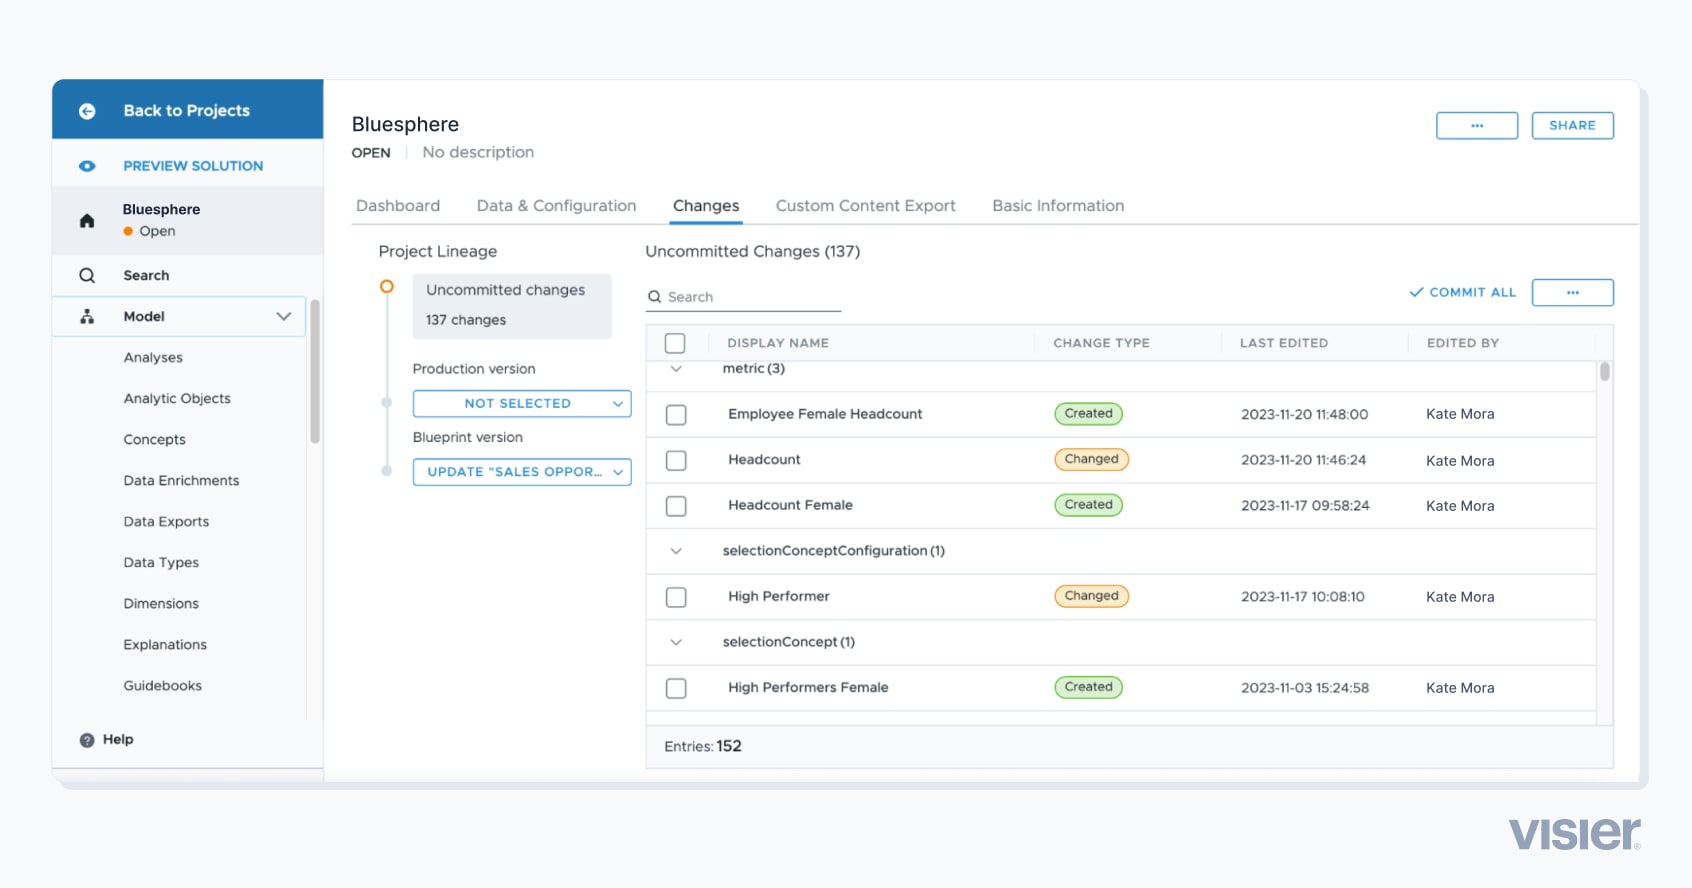Click the Help question mark icon
Screen dimensions: 1692x888
(87, 740)
